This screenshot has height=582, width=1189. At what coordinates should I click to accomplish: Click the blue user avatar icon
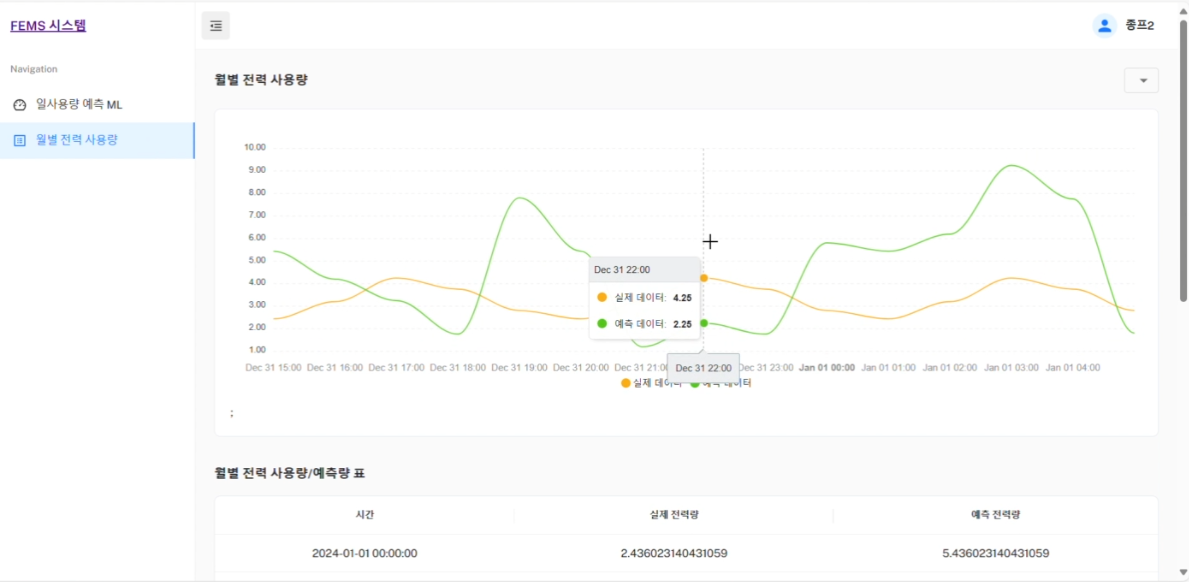pos(1103,25)
